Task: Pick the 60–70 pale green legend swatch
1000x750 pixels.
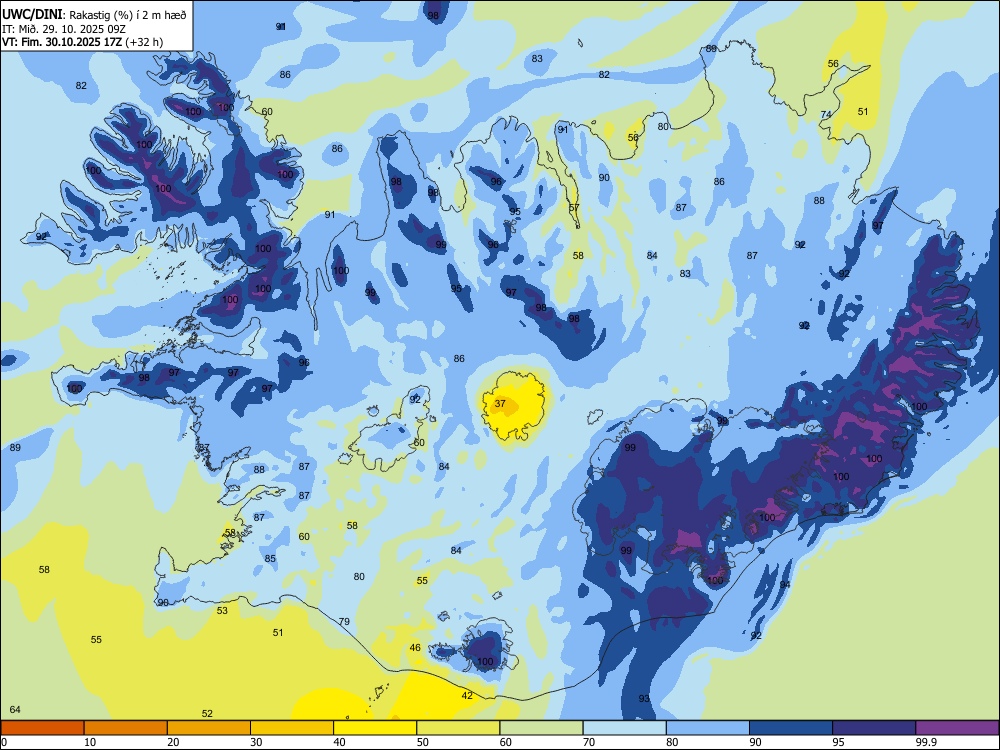Action: pyautogui.click(x=541, y=728)
